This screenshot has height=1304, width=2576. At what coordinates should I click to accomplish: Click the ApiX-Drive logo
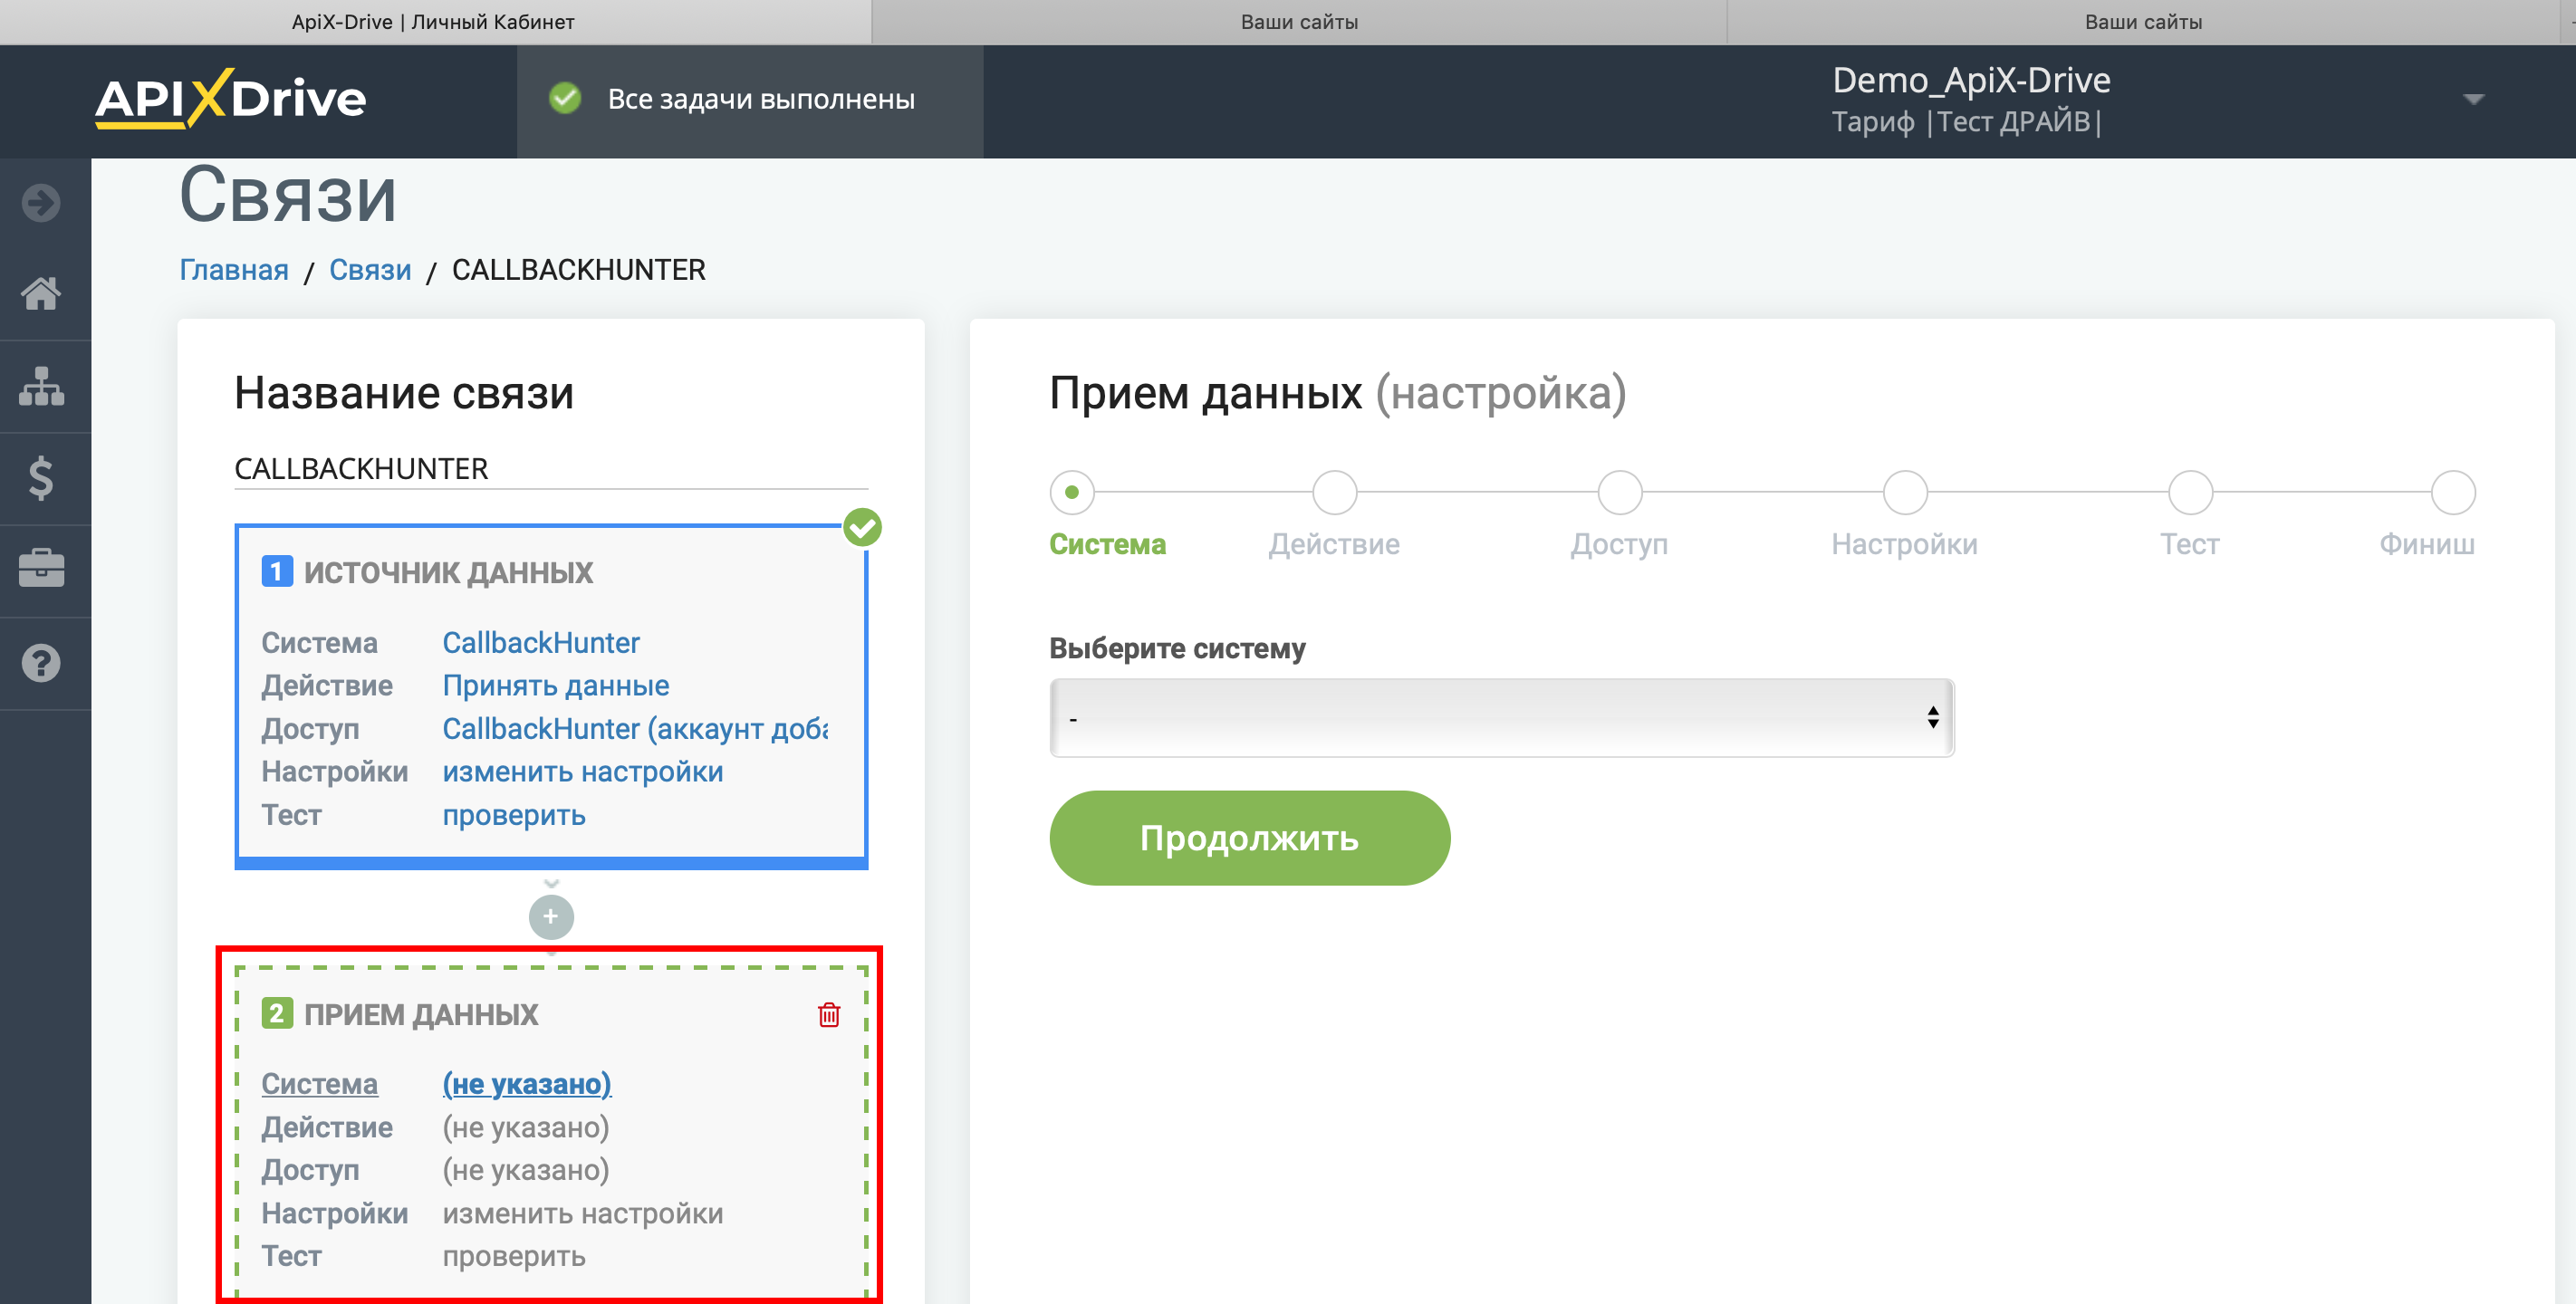tap(231, 99)
